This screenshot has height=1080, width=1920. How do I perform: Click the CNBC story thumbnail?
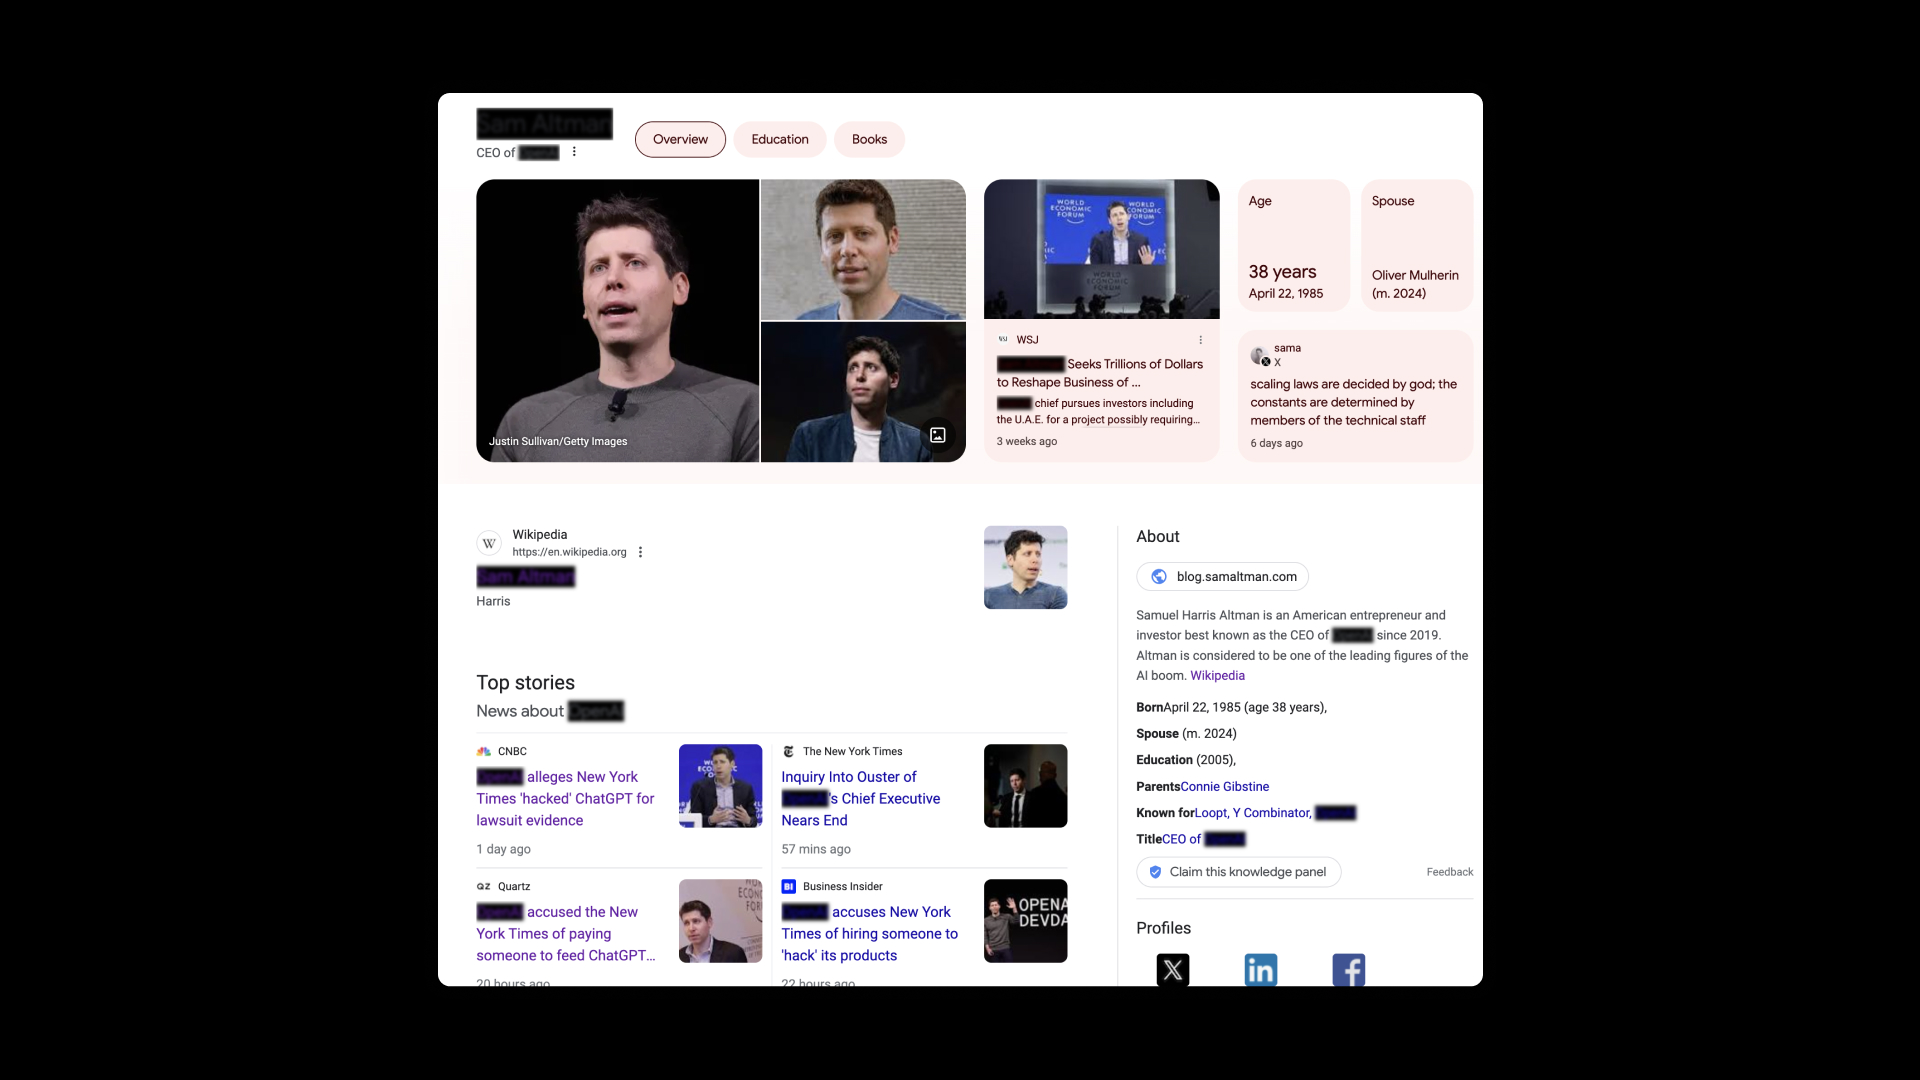721,786
